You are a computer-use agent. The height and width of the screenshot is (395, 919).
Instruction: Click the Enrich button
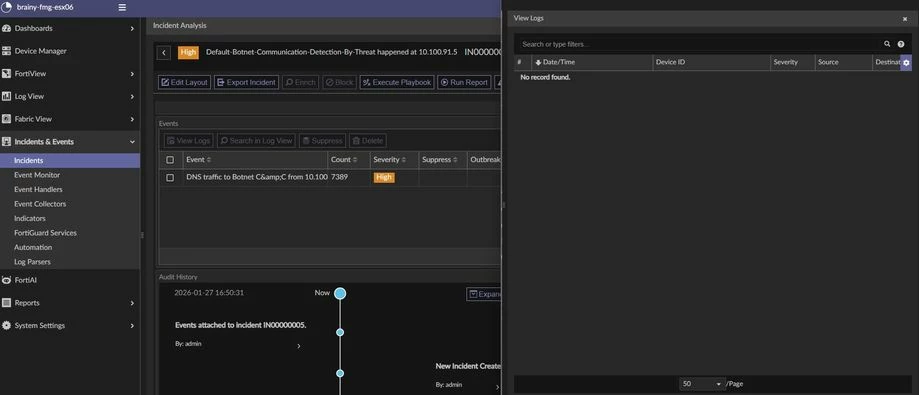pyautogui.click(x=300, y=83)
